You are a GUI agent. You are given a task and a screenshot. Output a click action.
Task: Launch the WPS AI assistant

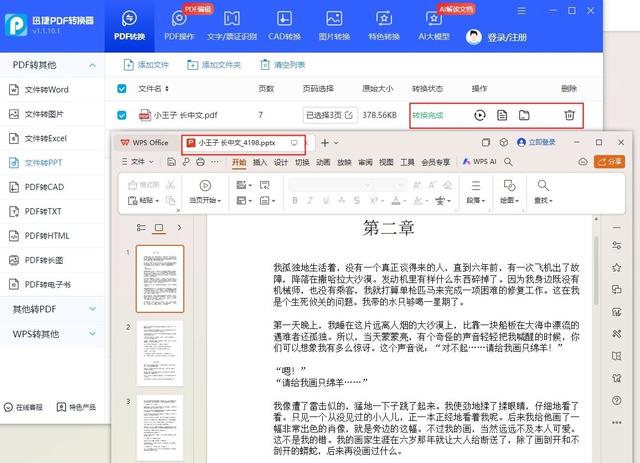click(x=480, y=162)
